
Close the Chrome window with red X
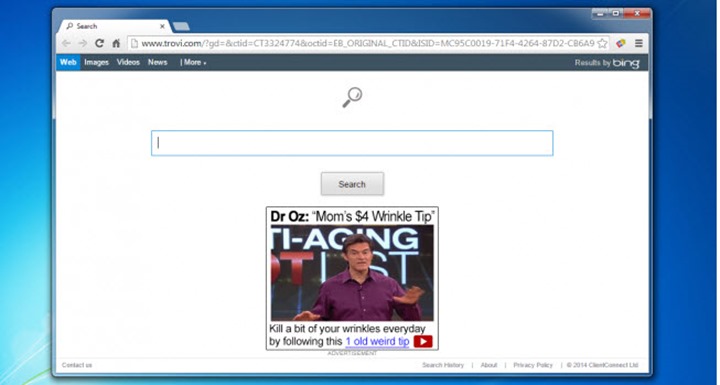tap(637, 14)
